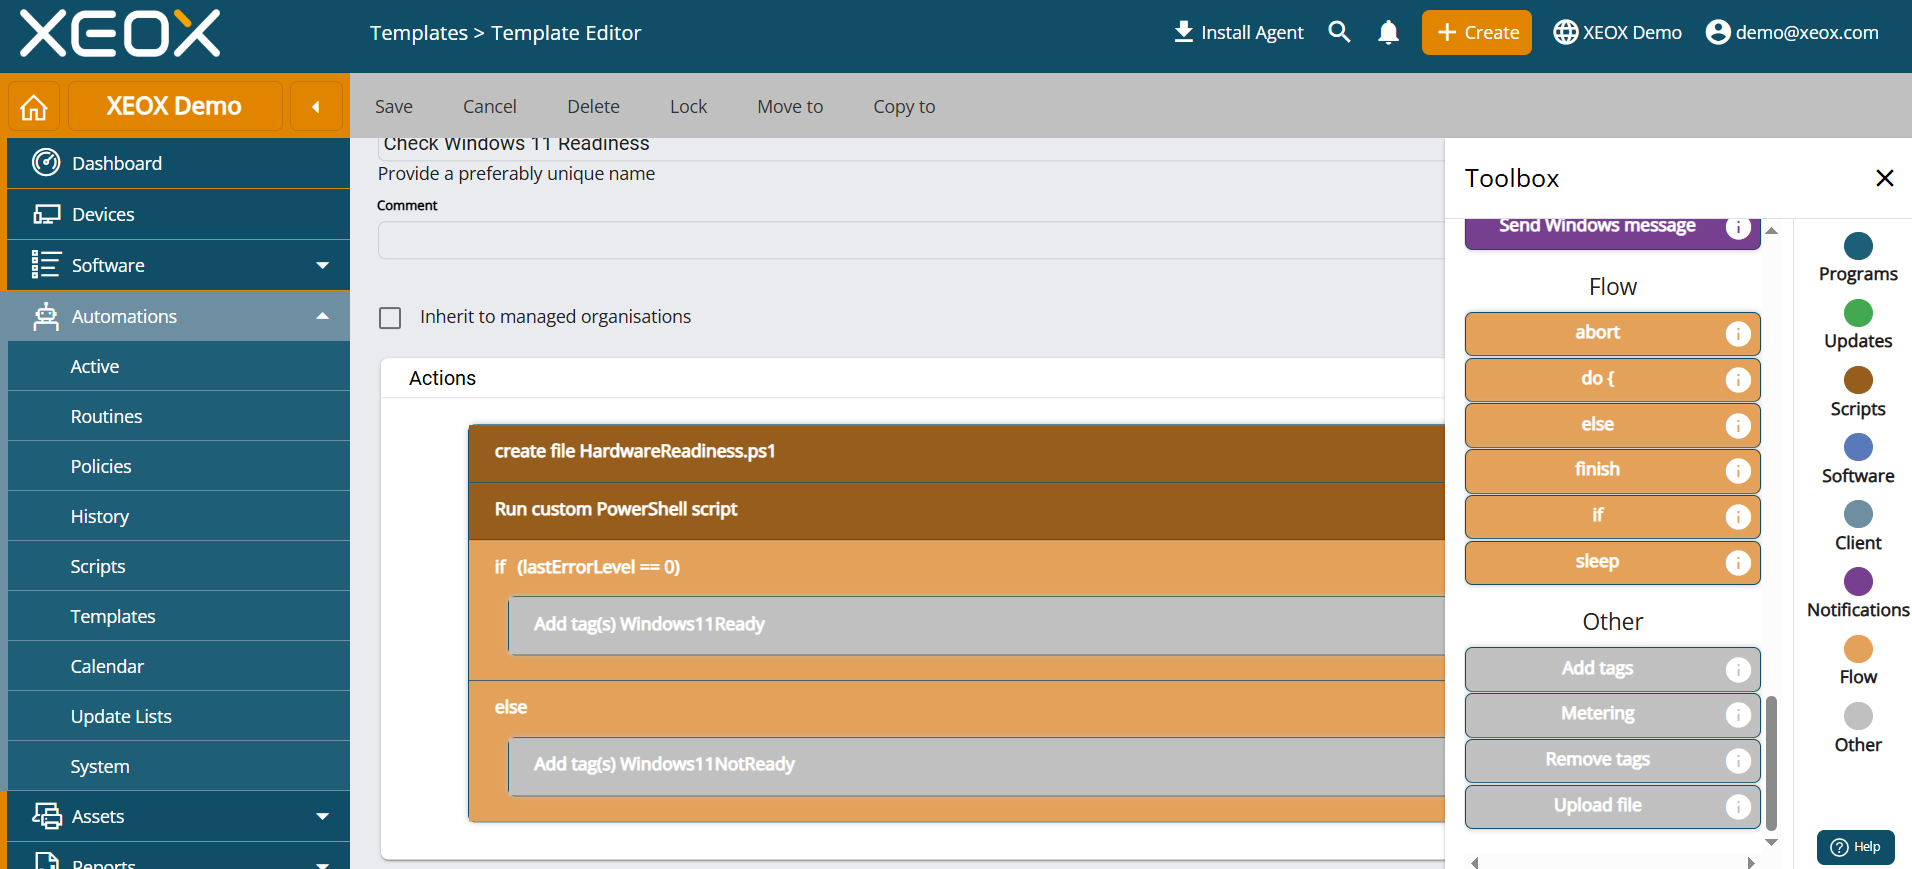Image resolution: width=1912 pixels, height=869 pixels.
Task: Show info for Add tags
Action: click(1738, 669)
